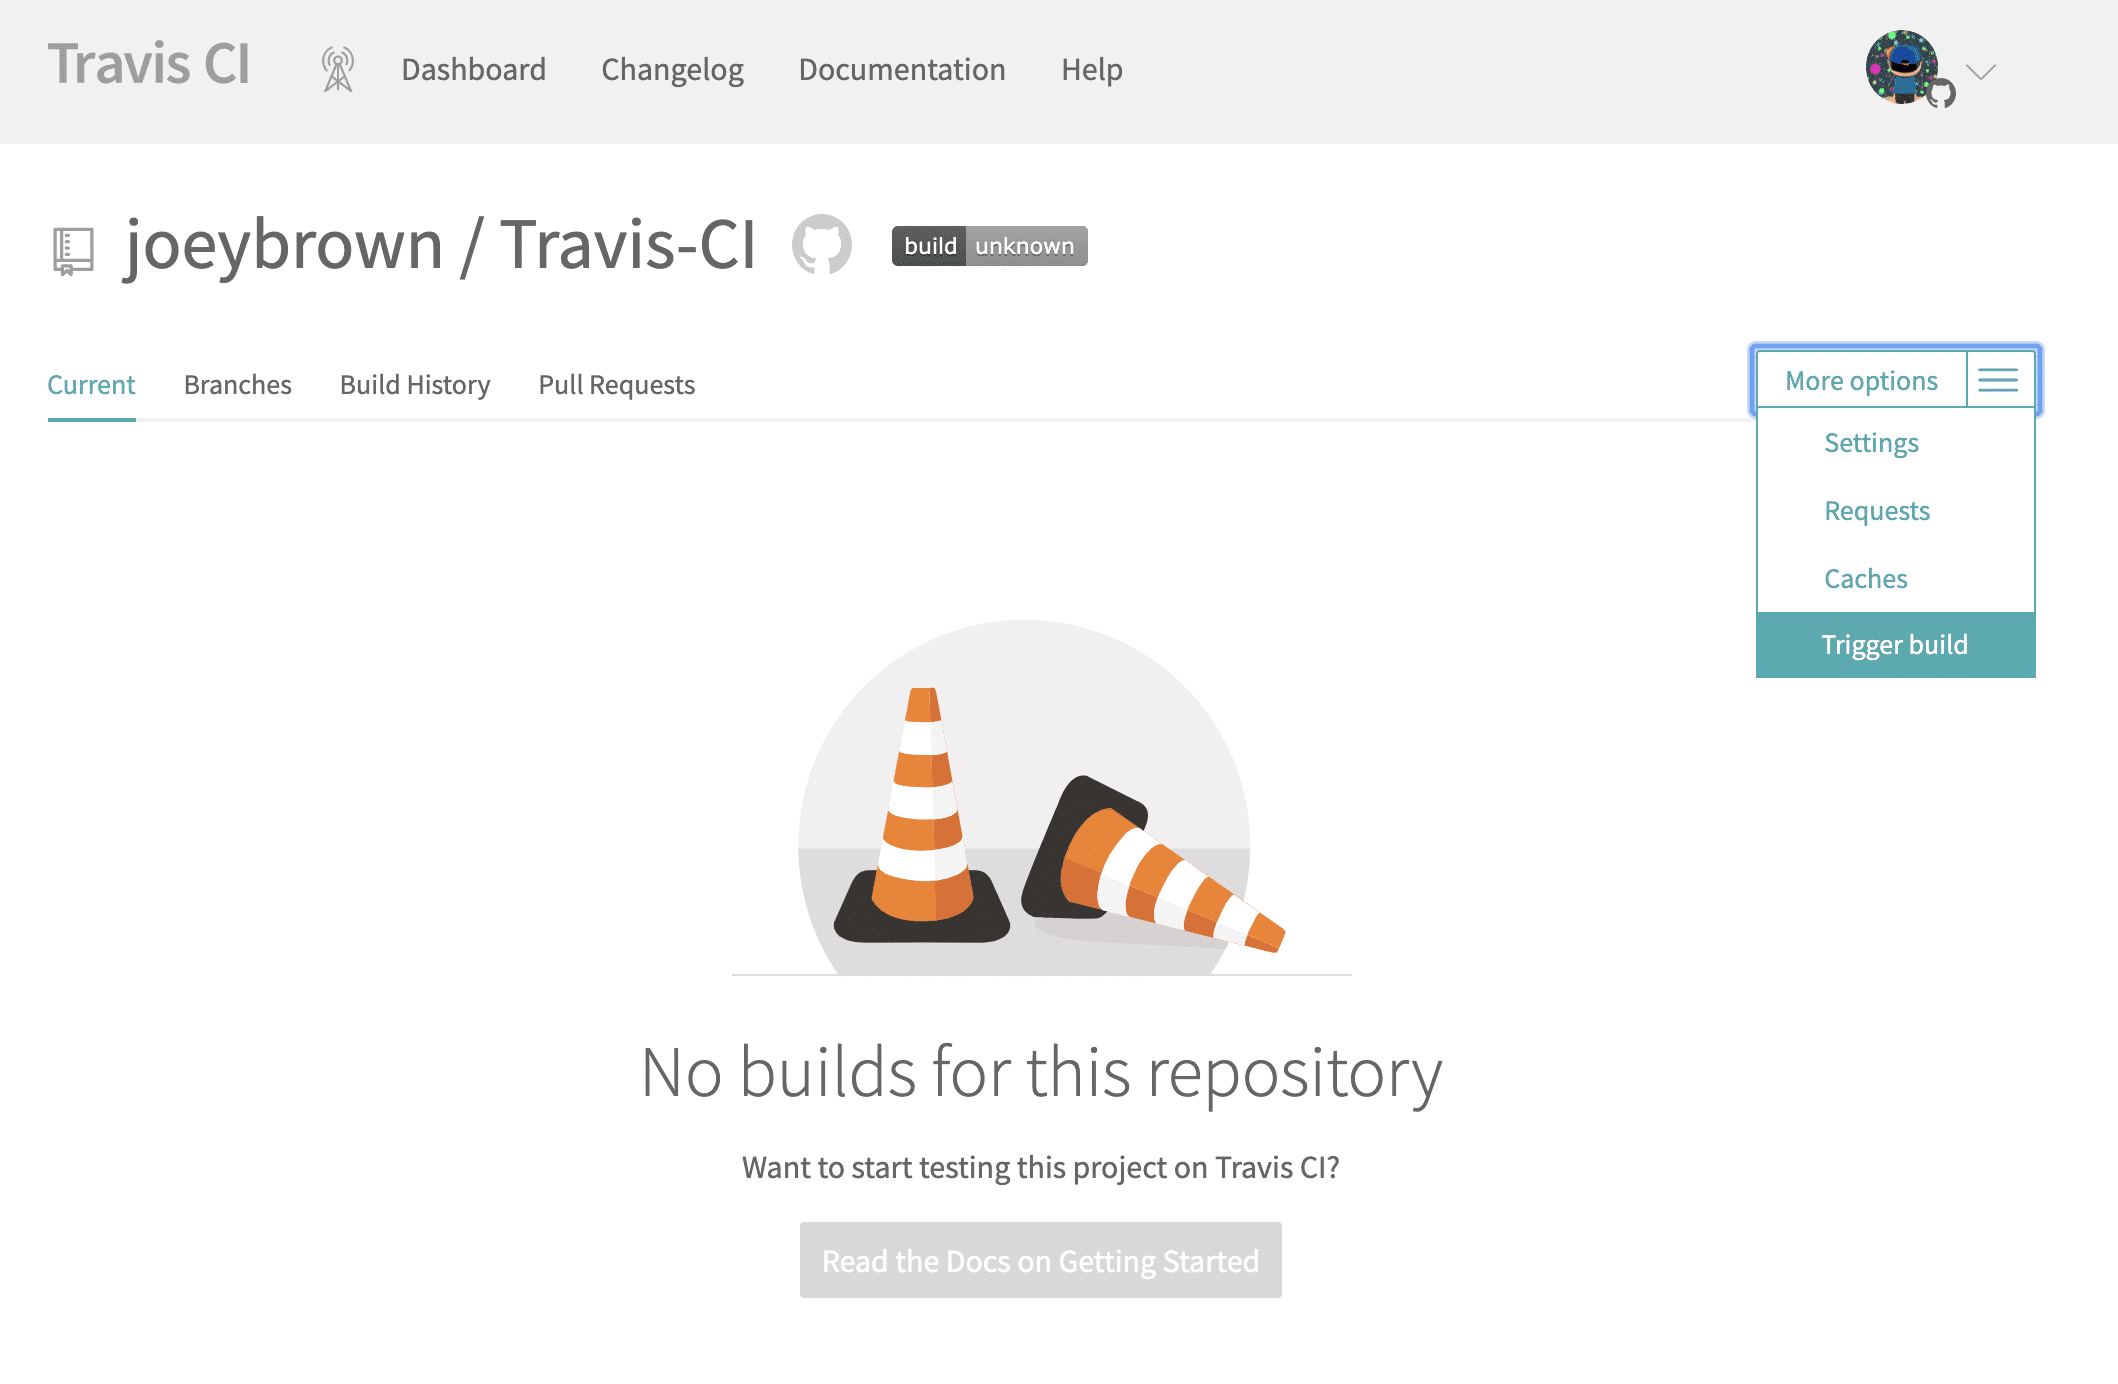Open the GitHub repository octocat icon
The height and width of the screenshot is (1384, 2118).
[x=821, y=245]
